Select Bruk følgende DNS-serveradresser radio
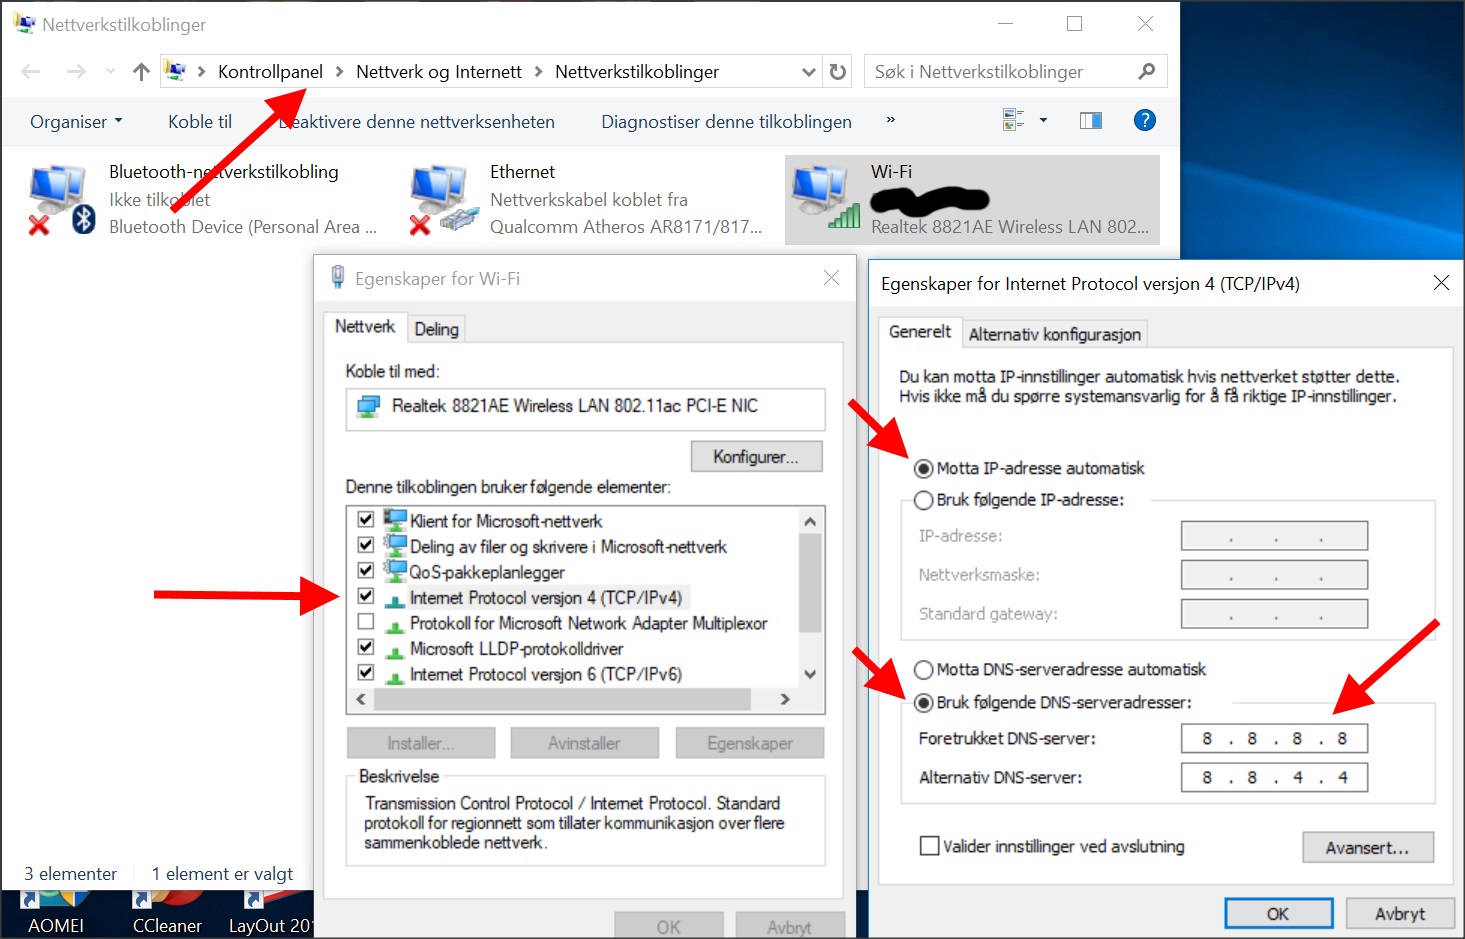The width and height of the screenshot is (1465, 939). click(x=924, y=703)
